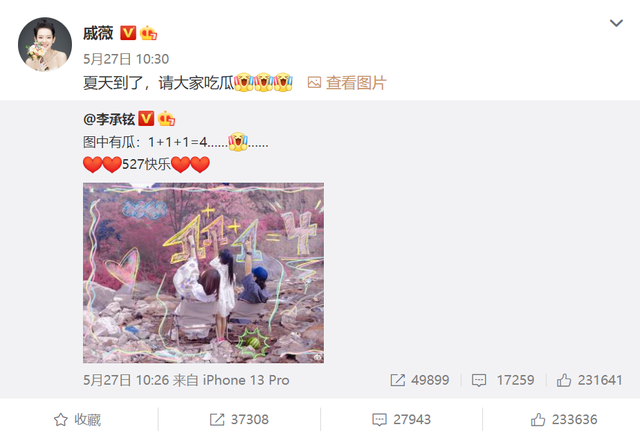The image size is (640, 438).
Task: Open comments with 27943 count
Action: click(401, 420)
